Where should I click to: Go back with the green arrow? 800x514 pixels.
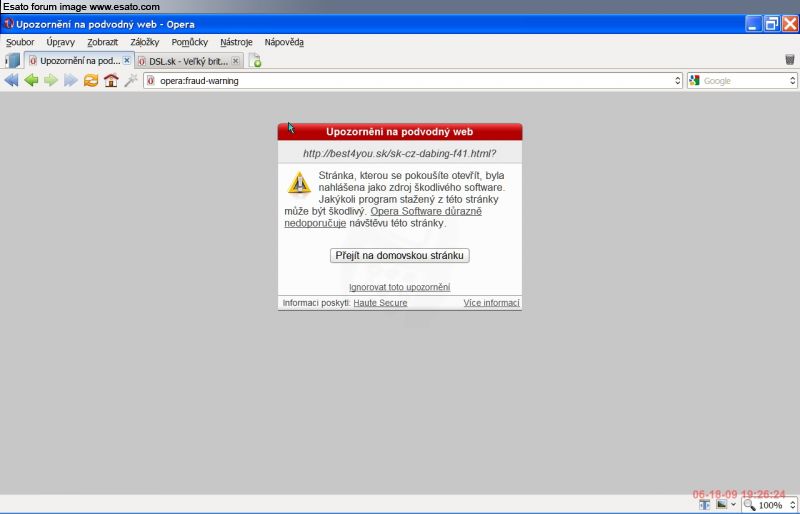31,80
